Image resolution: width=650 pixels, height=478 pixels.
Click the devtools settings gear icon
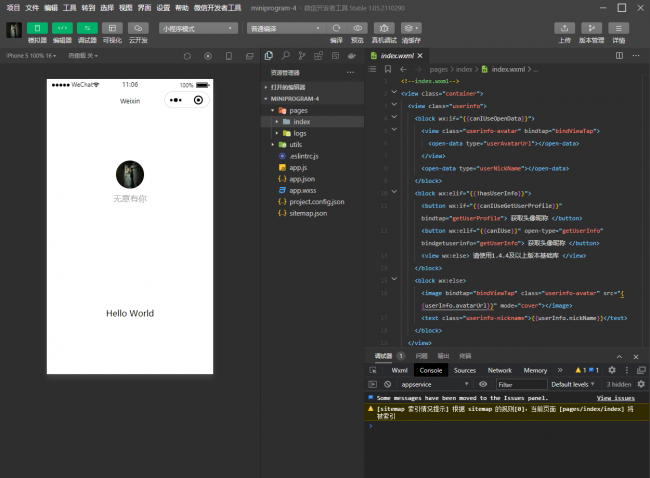point(612,370)
